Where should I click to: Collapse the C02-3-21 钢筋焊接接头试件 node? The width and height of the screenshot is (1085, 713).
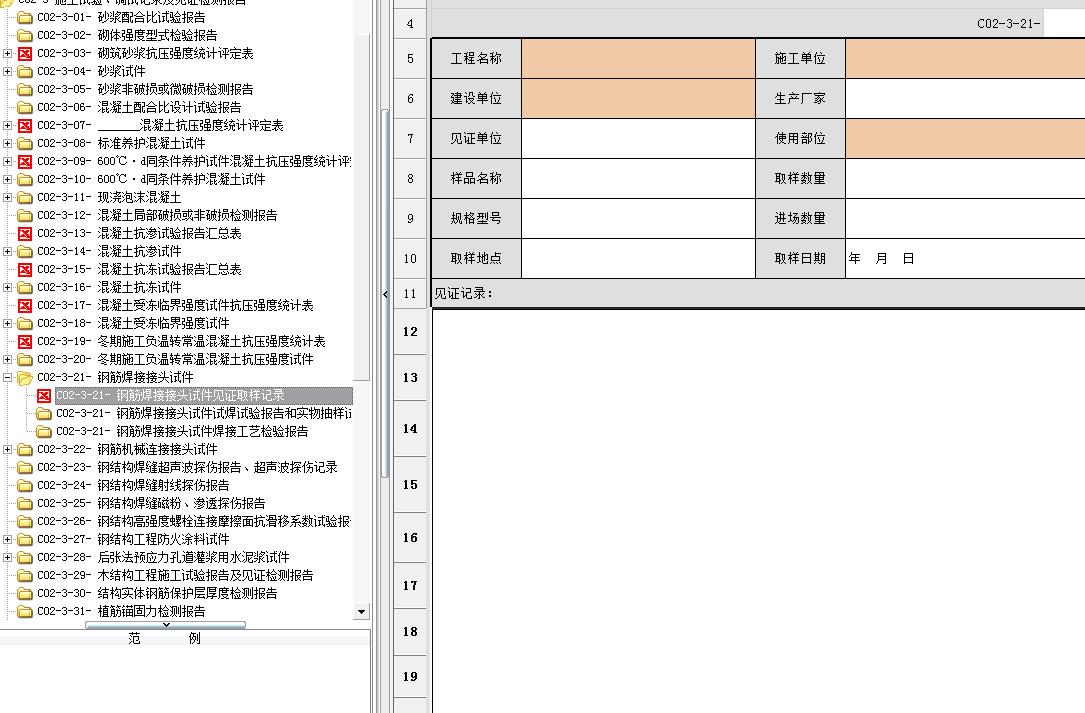tap(8, 377)
